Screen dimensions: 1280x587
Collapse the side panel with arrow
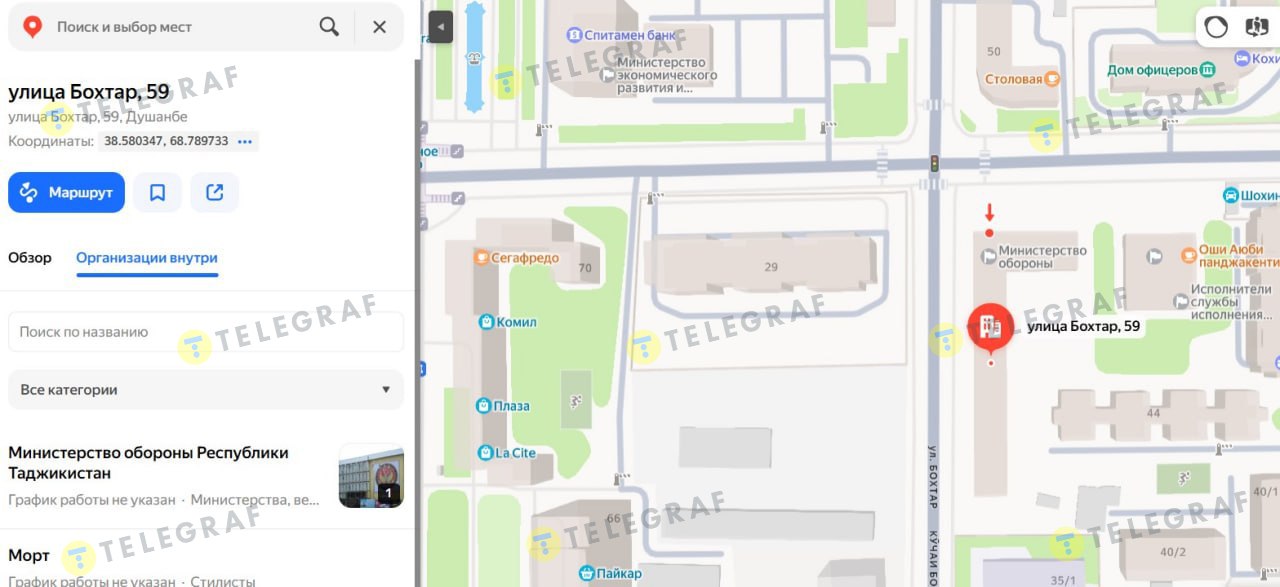pyautogui.click(x=440, y=27)
